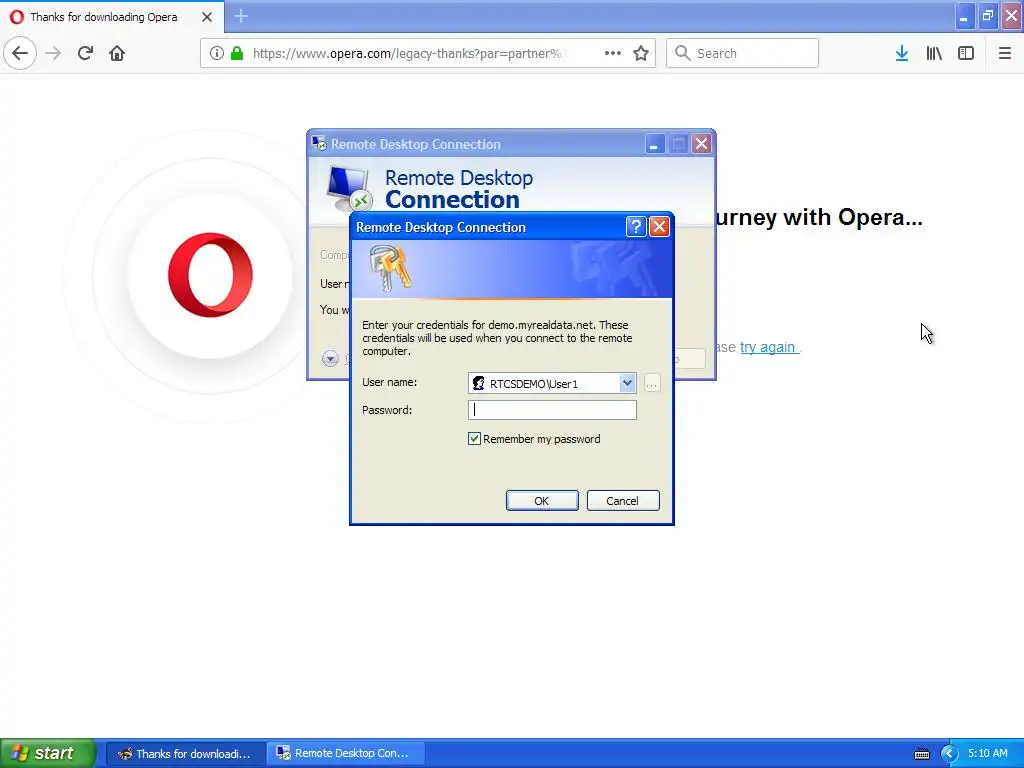Toggle the Firefox sidebar icon
1024x768 pixels.
coord(966,53)
